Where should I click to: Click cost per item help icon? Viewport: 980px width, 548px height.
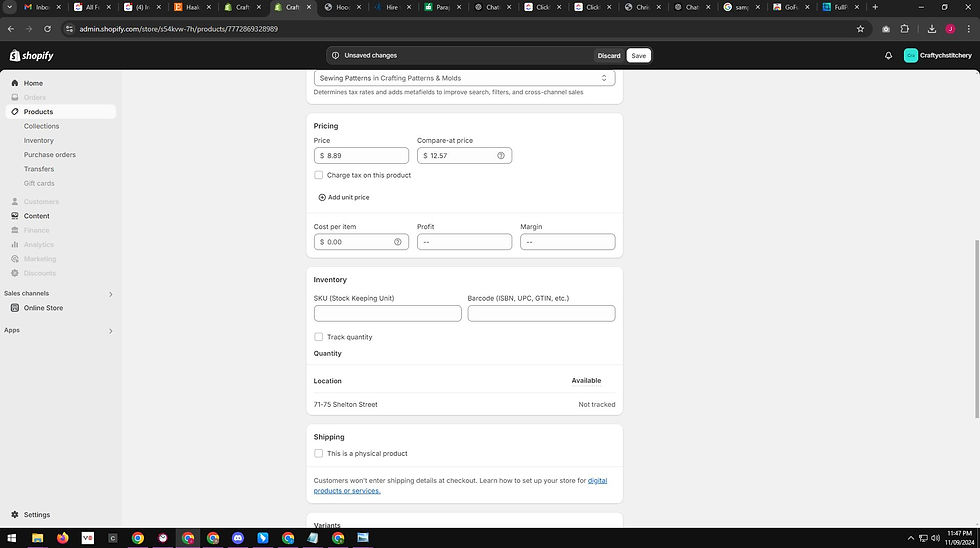tap(398, 242)
